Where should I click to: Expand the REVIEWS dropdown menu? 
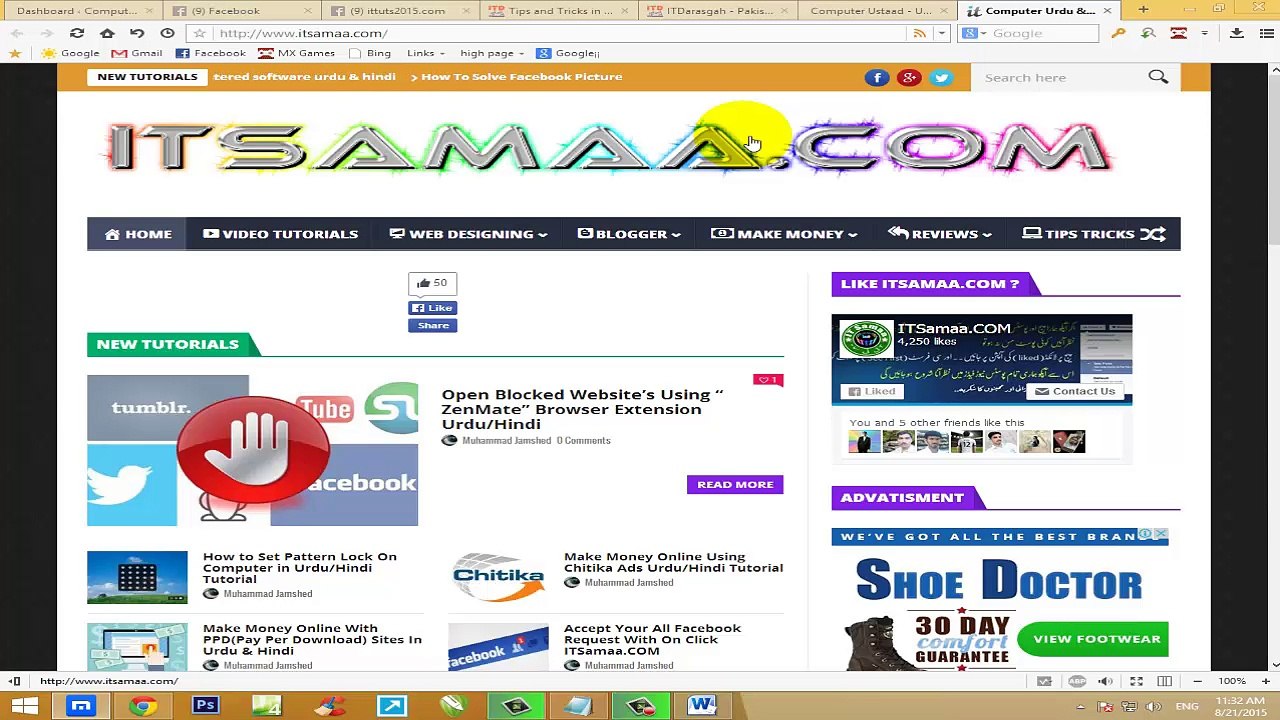click(940, 234)
